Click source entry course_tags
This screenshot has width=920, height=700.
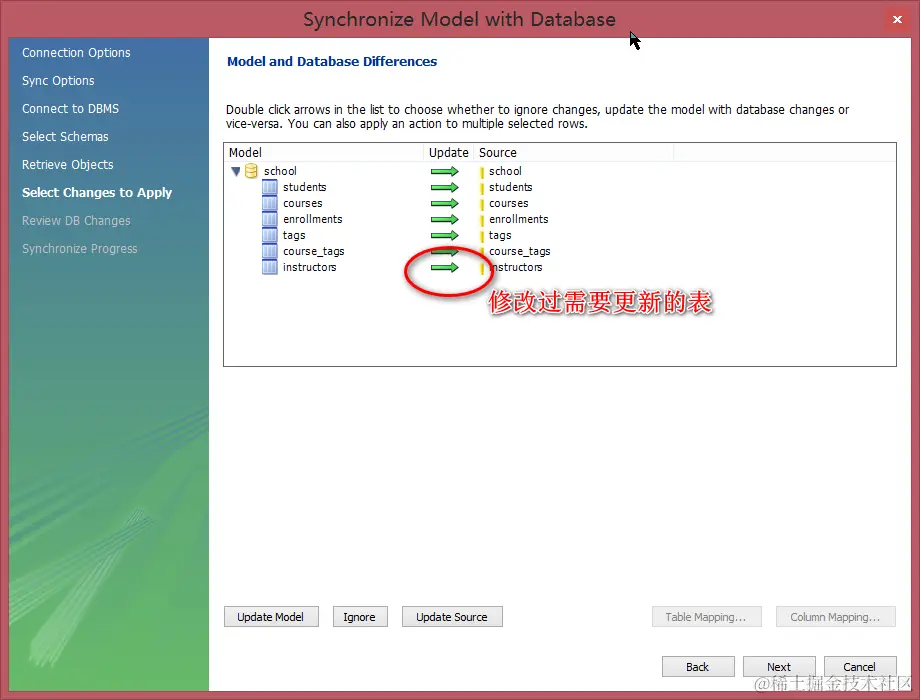pos(519,251)
